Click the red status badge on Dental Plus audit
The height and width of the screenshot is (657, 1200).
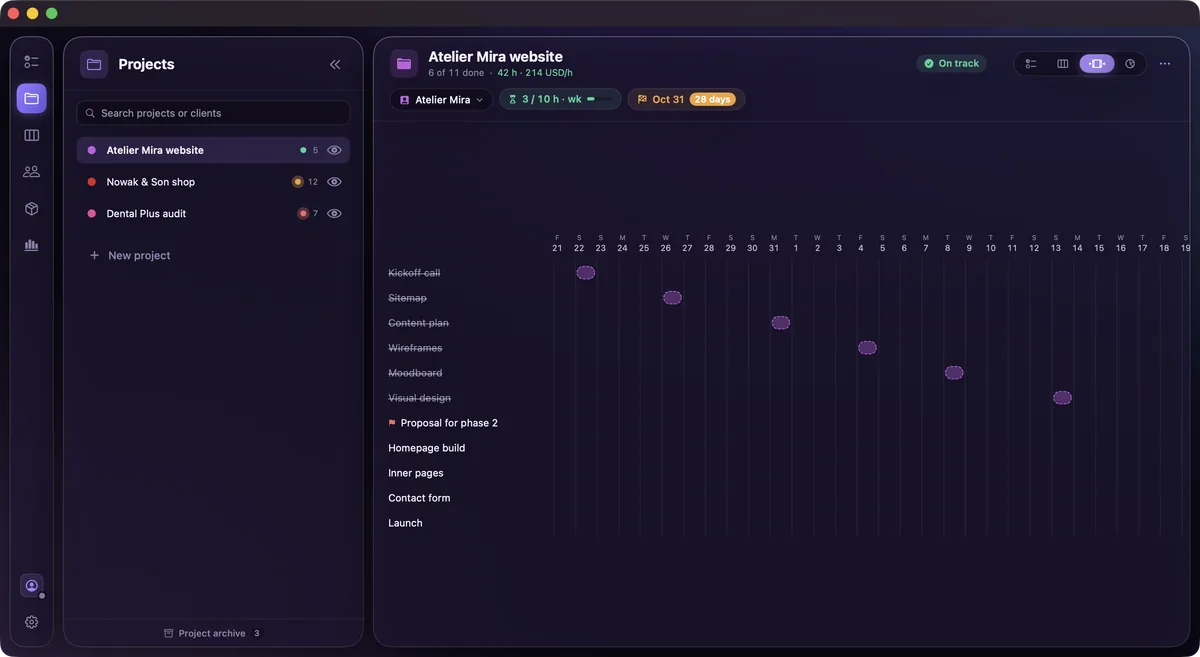coord(303,214)
